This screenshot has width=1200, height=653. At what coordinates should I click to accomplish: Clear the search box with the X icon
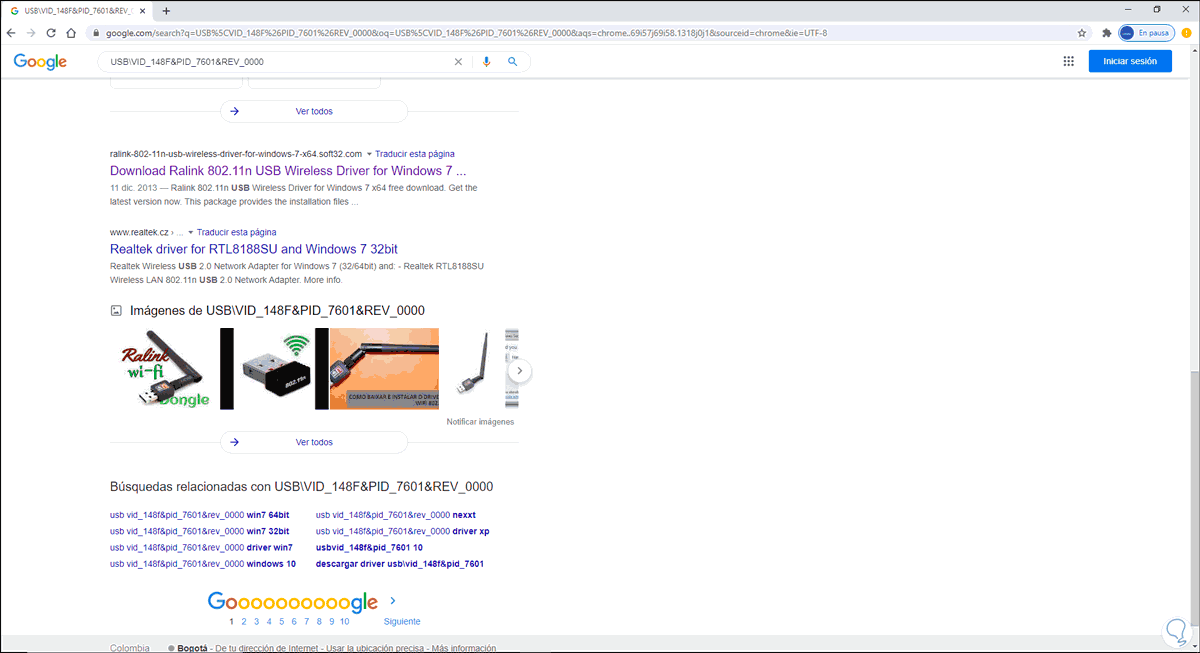459,62
